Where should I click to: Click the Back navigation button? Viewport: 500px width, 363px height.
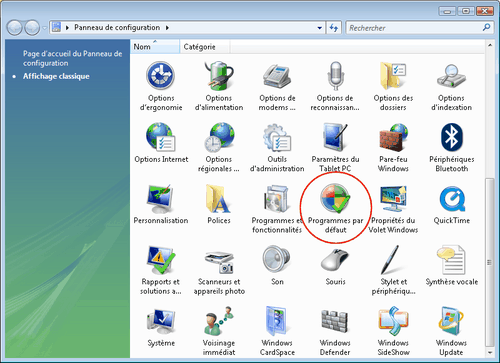(15, 28)
